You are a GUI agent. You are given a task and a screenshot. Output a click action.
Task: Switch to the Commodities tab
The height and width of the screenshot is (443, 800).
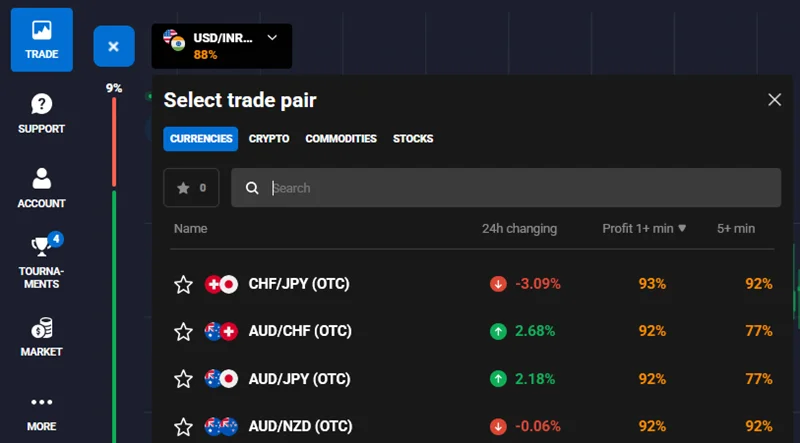[x=341, y=139]
